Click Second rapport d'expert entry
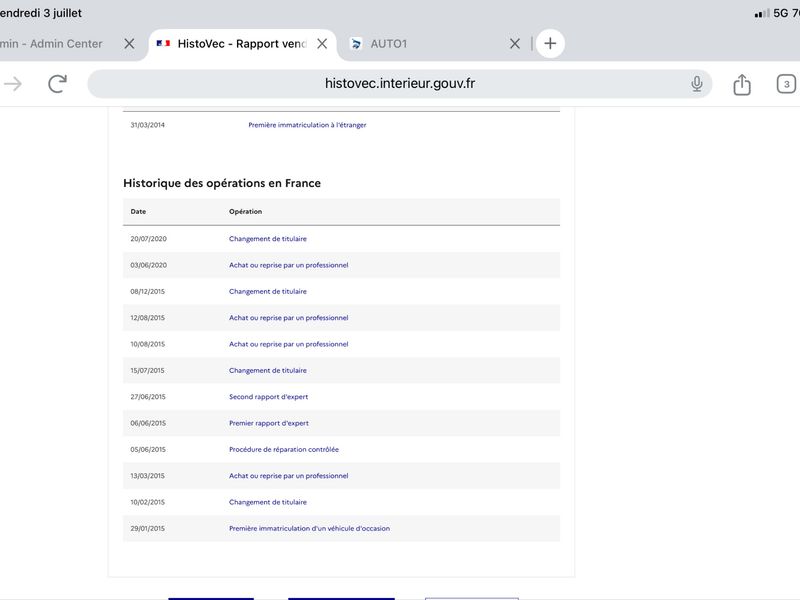This screenshot has width=800, height=600. point(268,397)
